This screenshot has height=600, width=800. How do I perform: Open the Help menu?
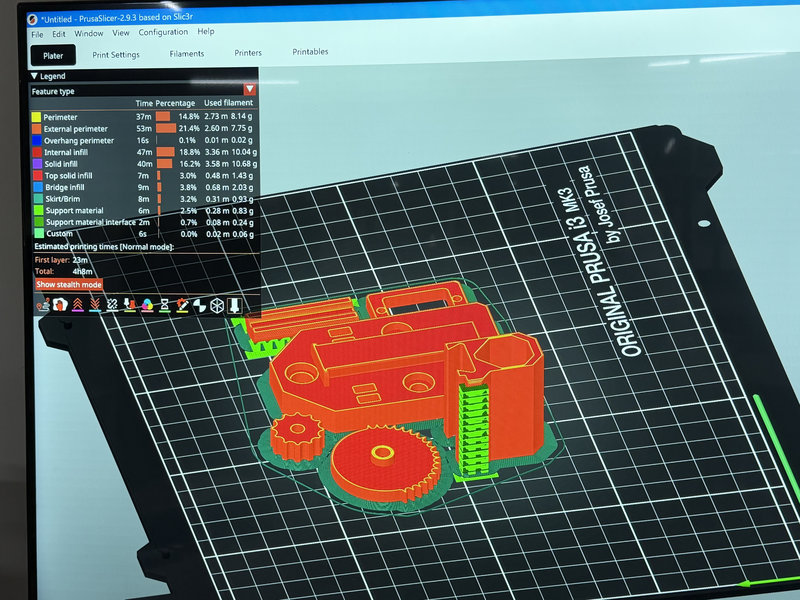206,31
